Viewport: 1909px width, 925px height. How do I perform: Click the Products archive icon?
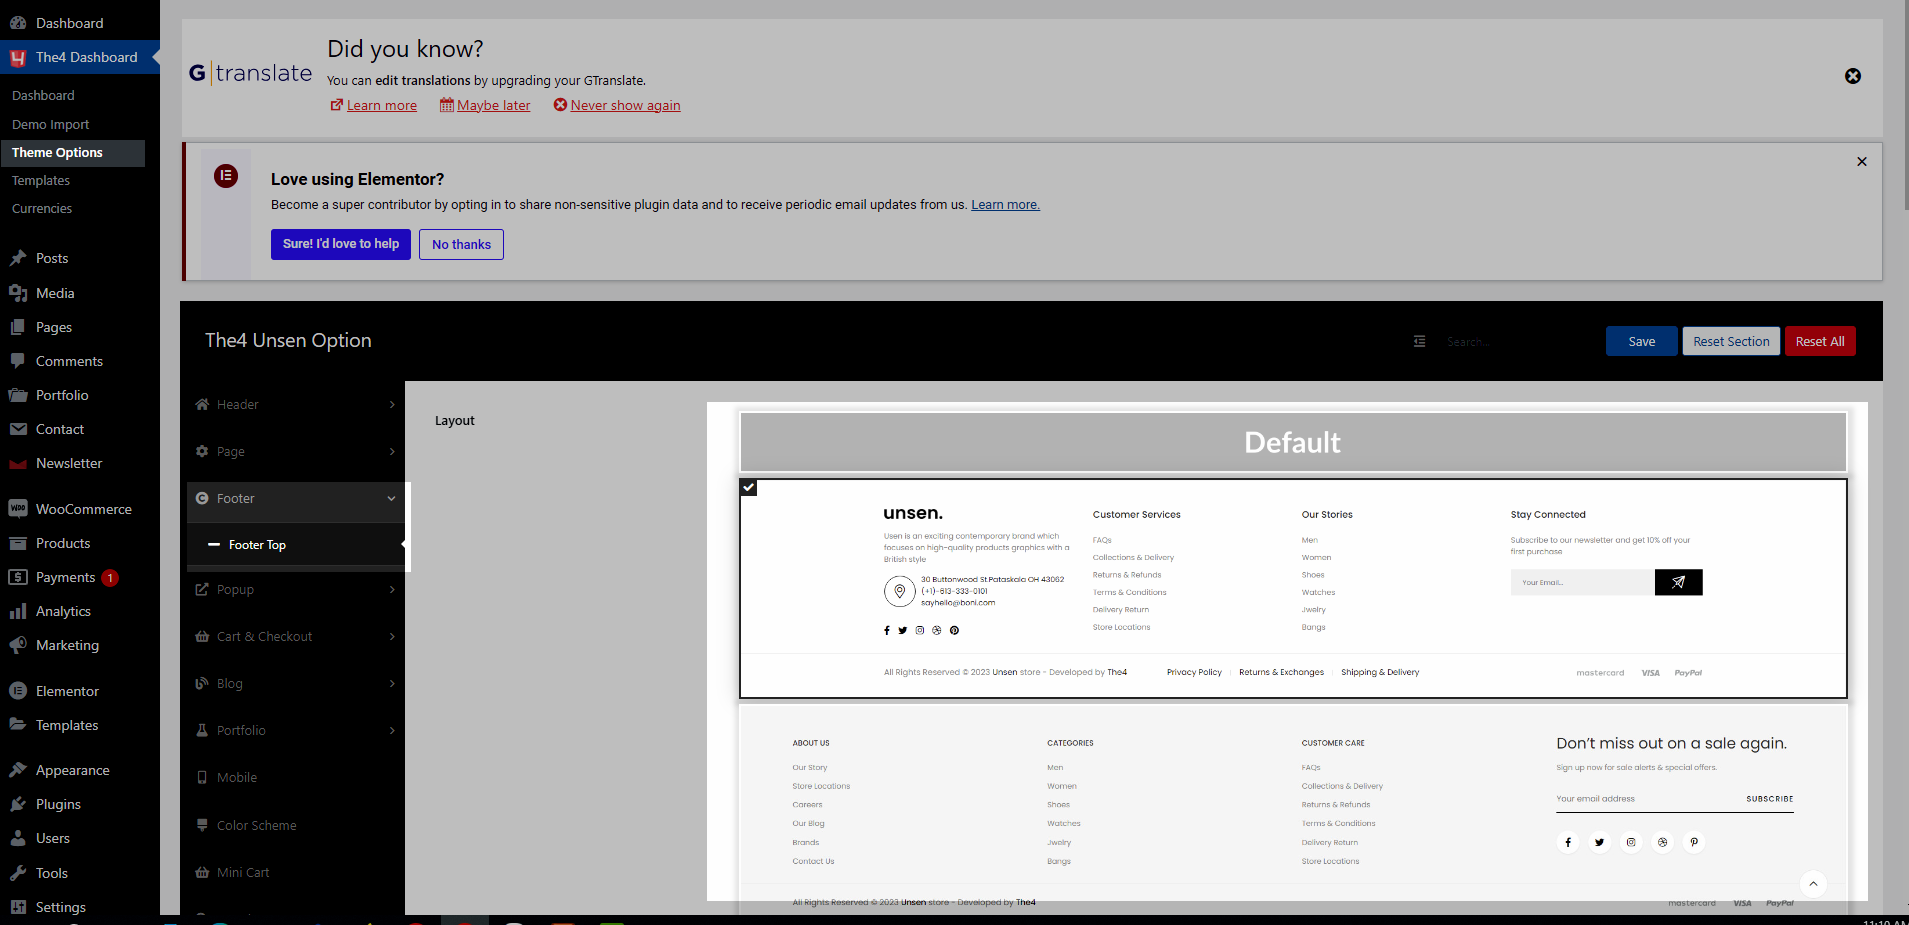[x=18, y=543]
